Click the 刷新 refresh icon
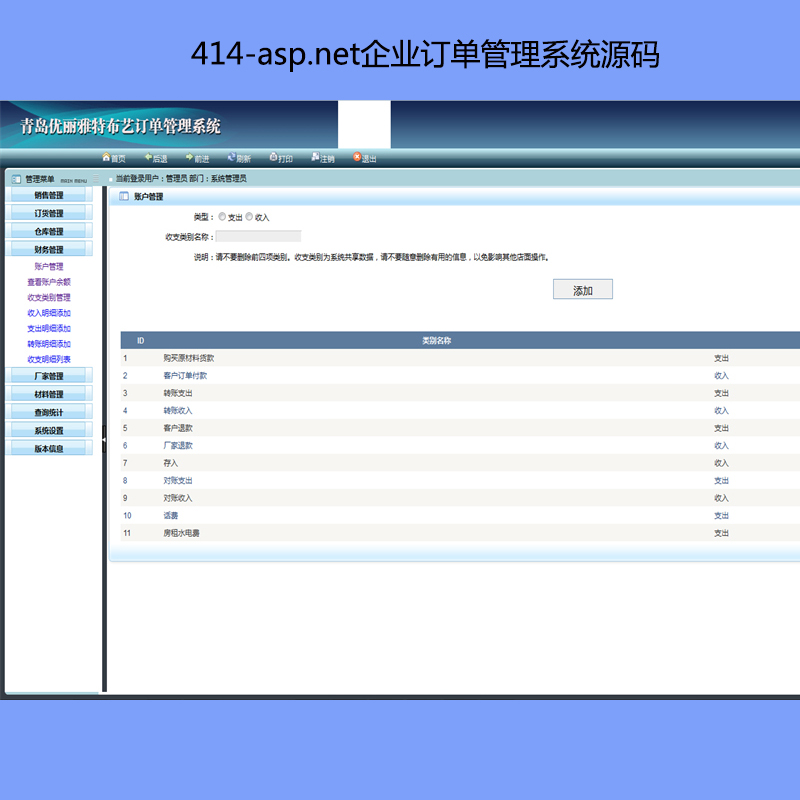The width and height of the screenshot is (800, 800). (231, 158)
